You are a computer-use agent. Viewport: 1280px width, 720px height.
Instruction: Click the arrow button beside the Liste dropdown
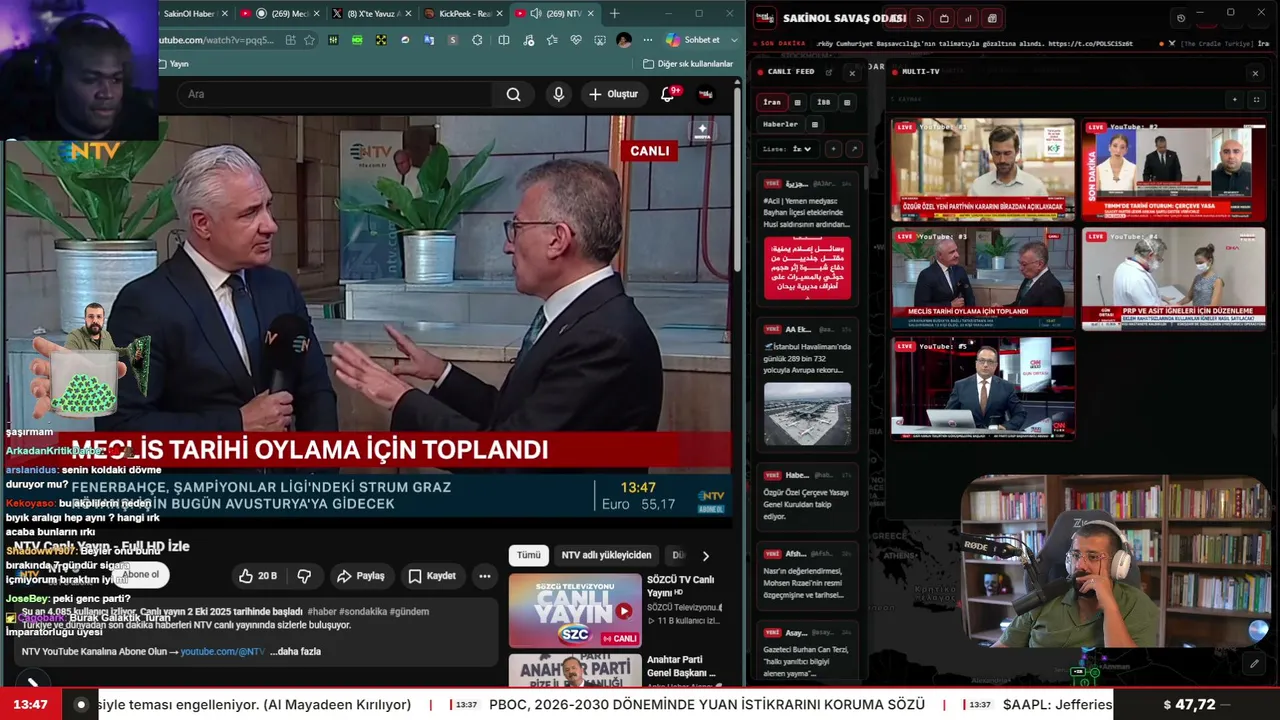coord(854,149)
